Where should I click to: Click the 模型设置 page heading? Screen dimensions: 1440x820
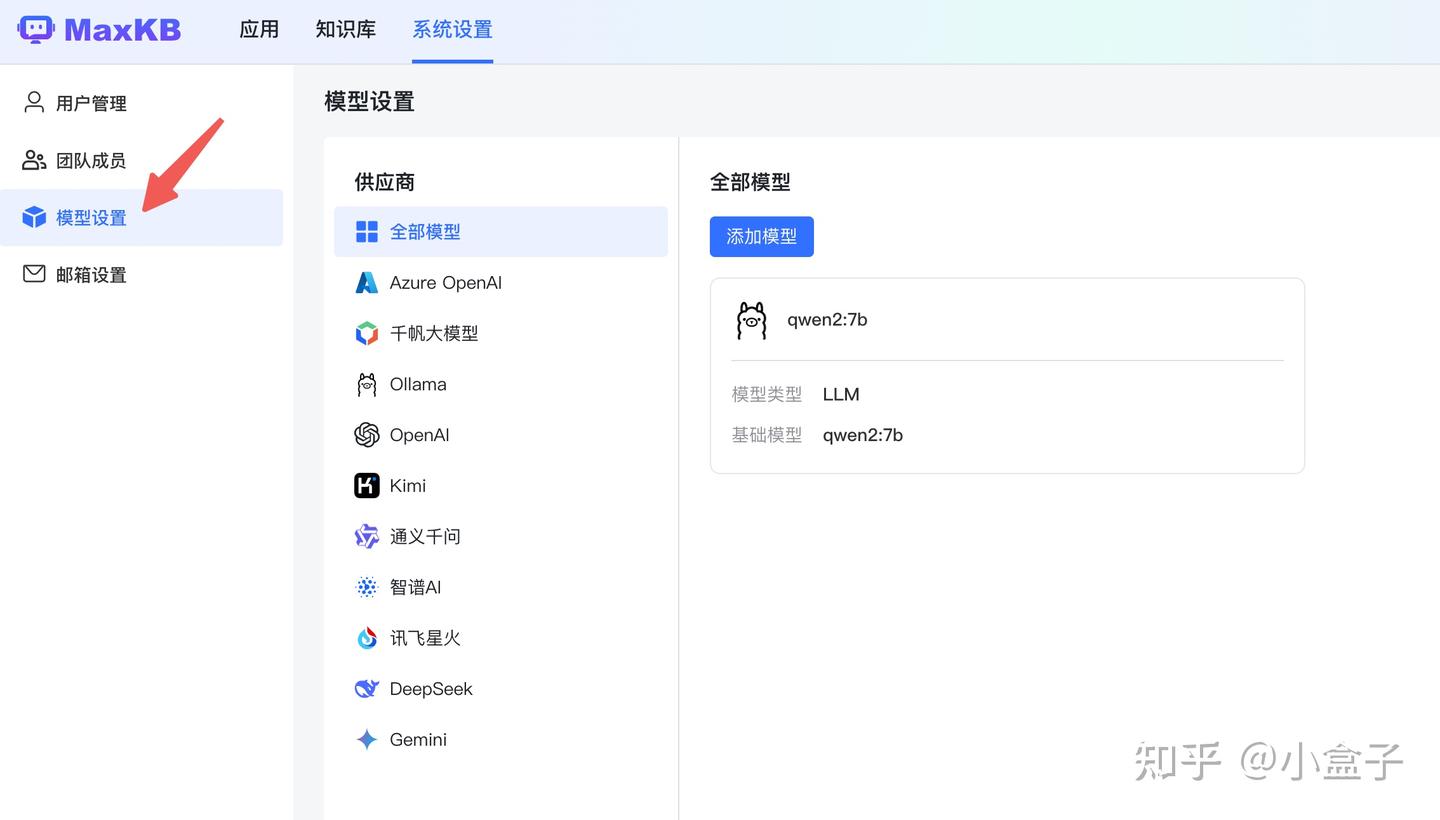369,101
